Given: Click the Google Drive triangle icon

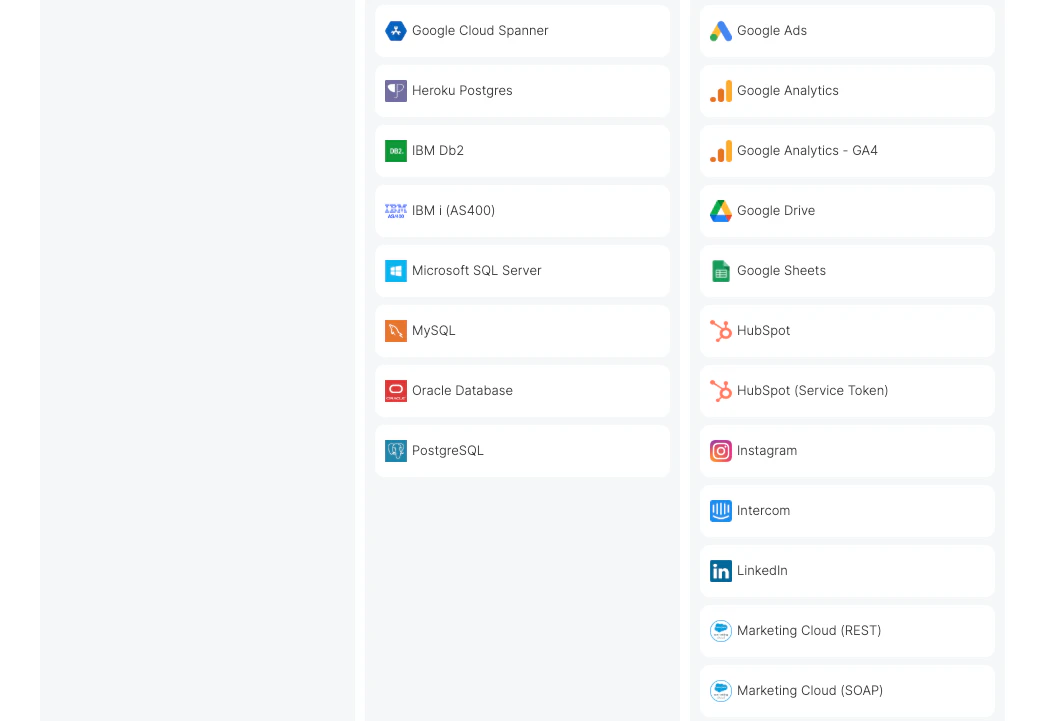Looking at the screenshot, I should pos(721,211).
